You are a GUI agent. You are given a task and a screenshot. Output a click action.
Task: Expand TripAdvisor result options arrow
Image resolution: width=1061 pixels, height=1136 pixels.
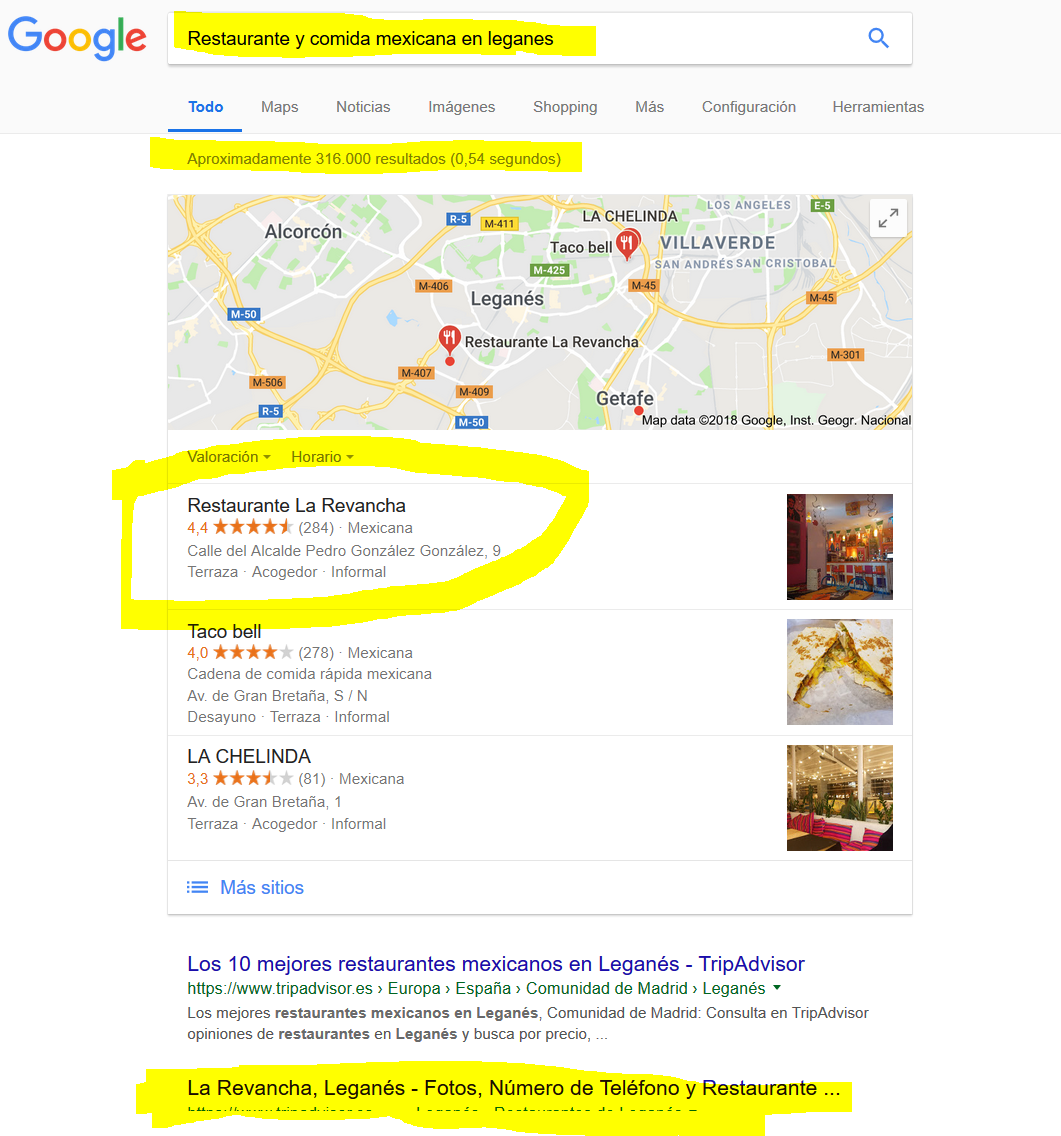point(778,987)
